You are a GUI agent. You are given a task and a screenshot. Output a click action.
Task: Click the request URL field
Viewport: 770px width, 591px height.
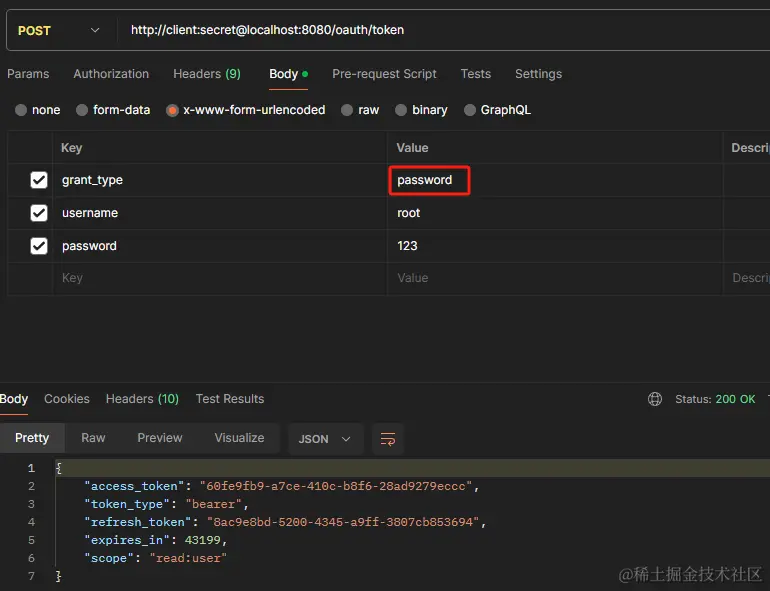click(x=442, y=30)
